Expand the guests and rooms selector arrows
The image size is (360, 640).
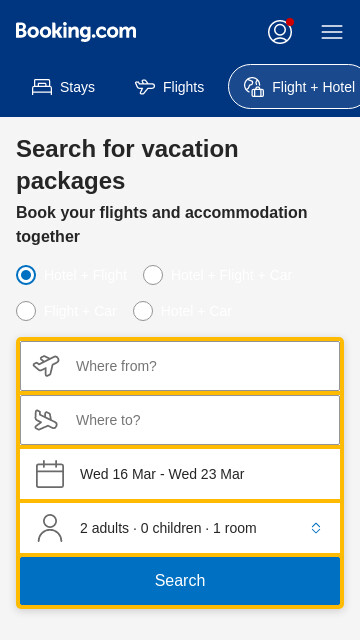point(316,528)
